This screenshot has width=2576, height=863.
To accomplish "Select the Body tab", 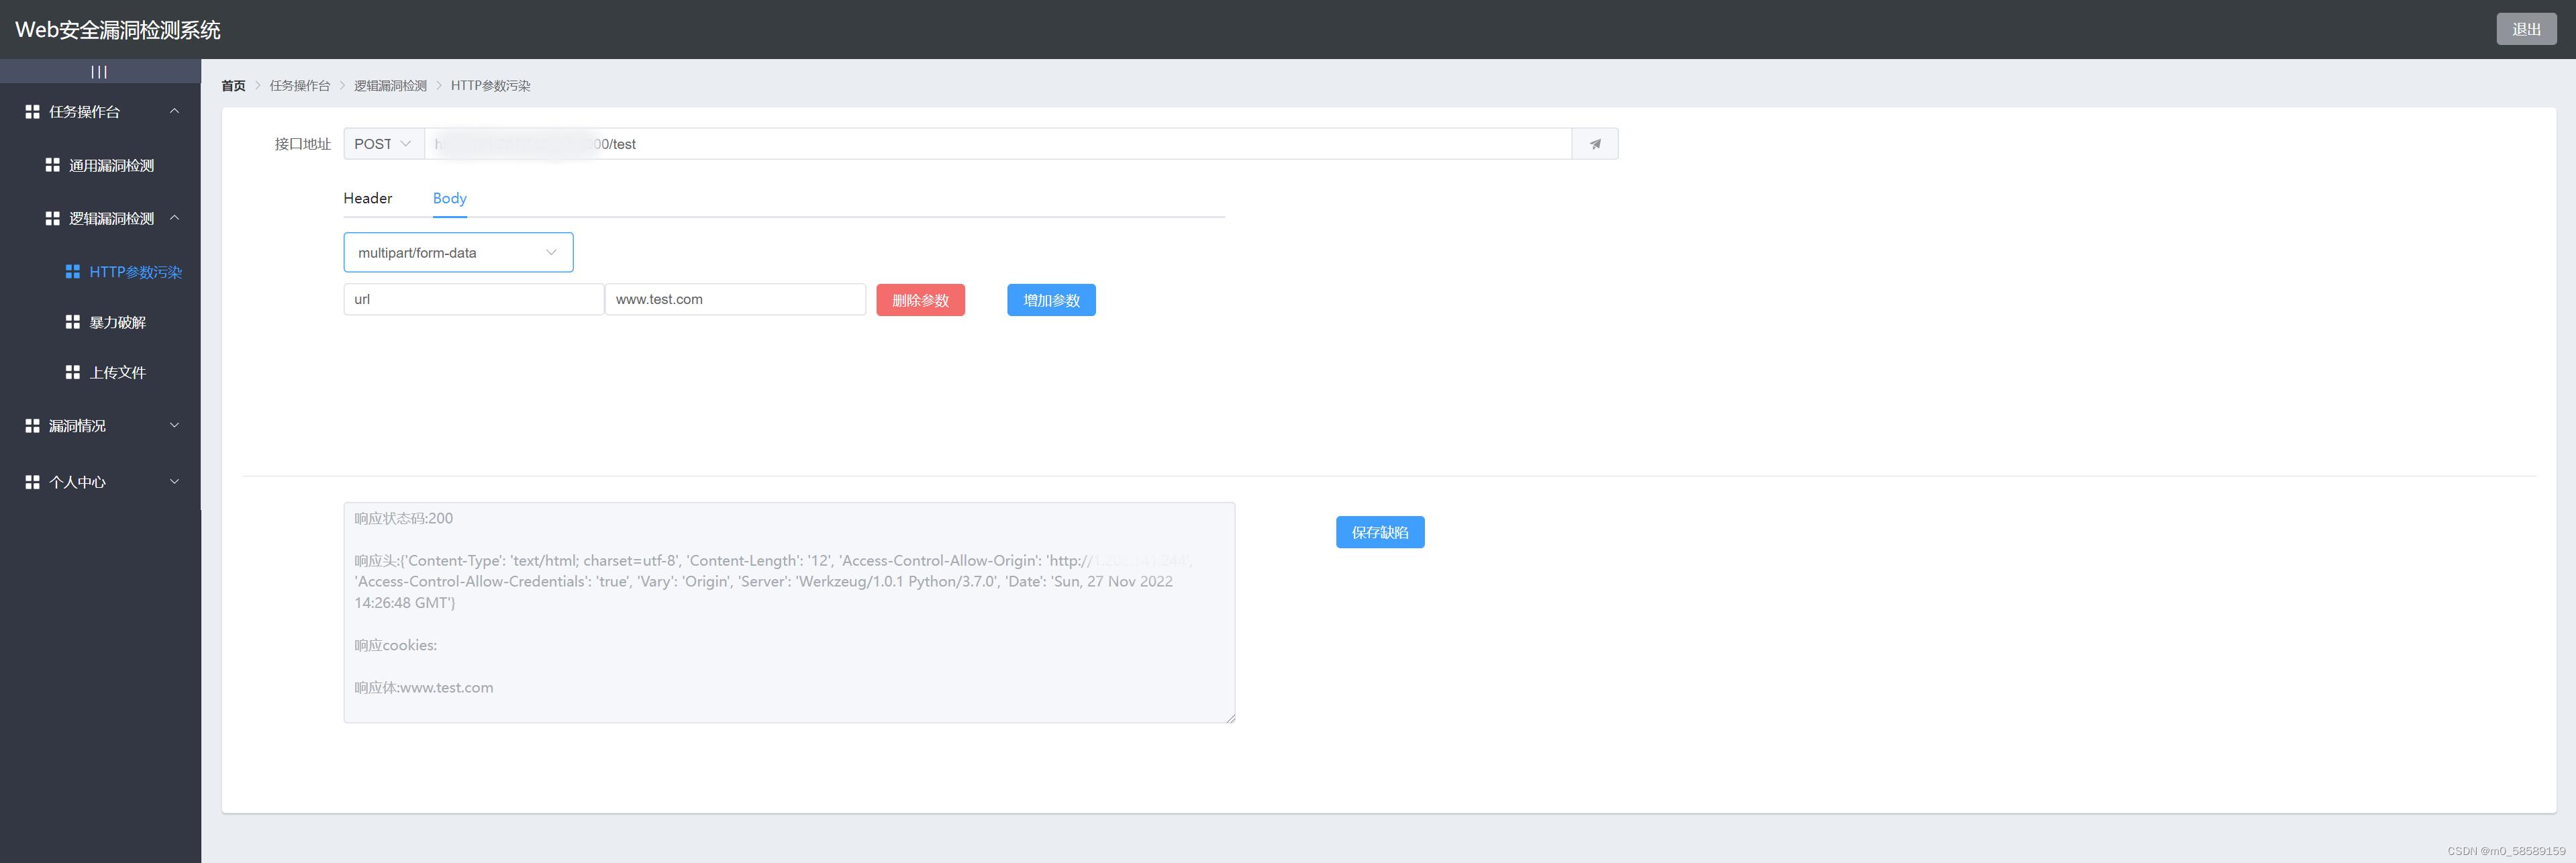I will coord(449,198).
